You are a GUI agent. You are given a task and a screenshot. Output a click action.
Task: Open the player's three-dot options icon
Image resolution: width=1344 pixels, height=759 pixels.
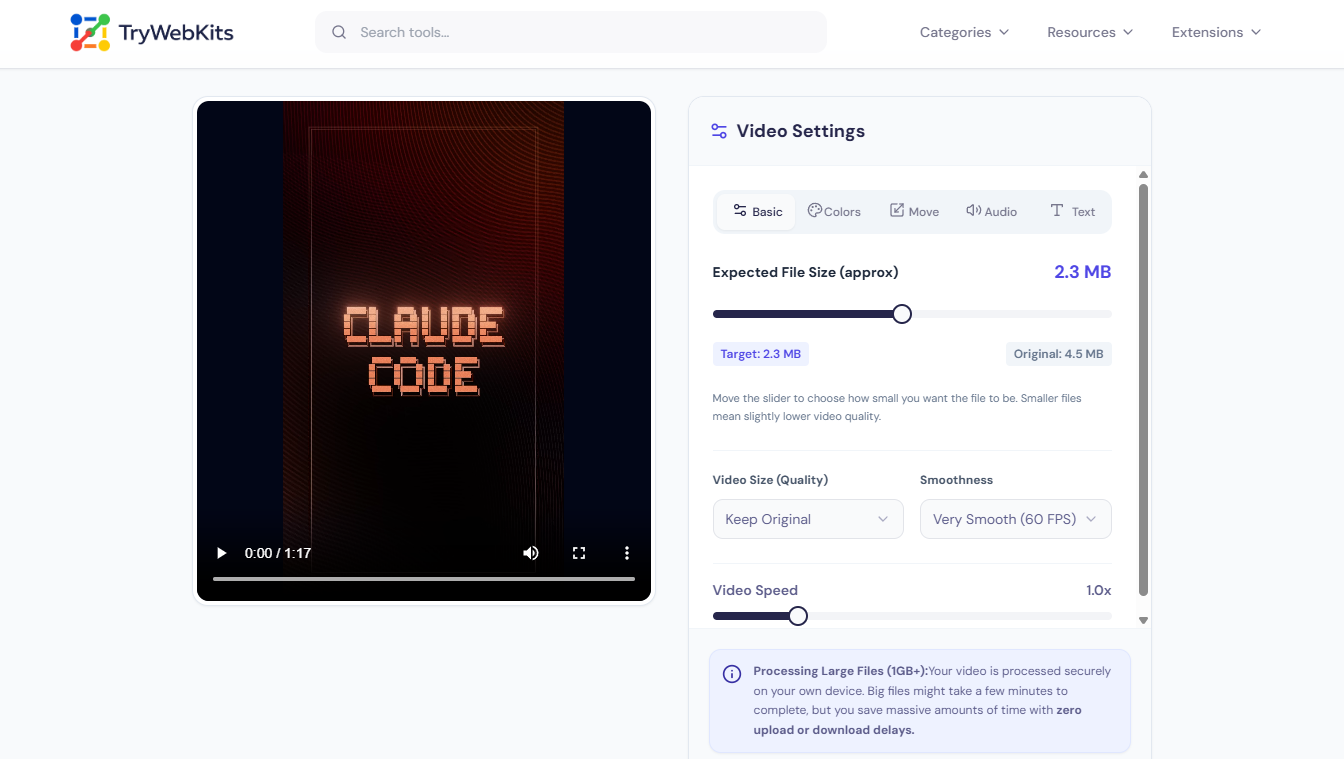click(626, 552)
